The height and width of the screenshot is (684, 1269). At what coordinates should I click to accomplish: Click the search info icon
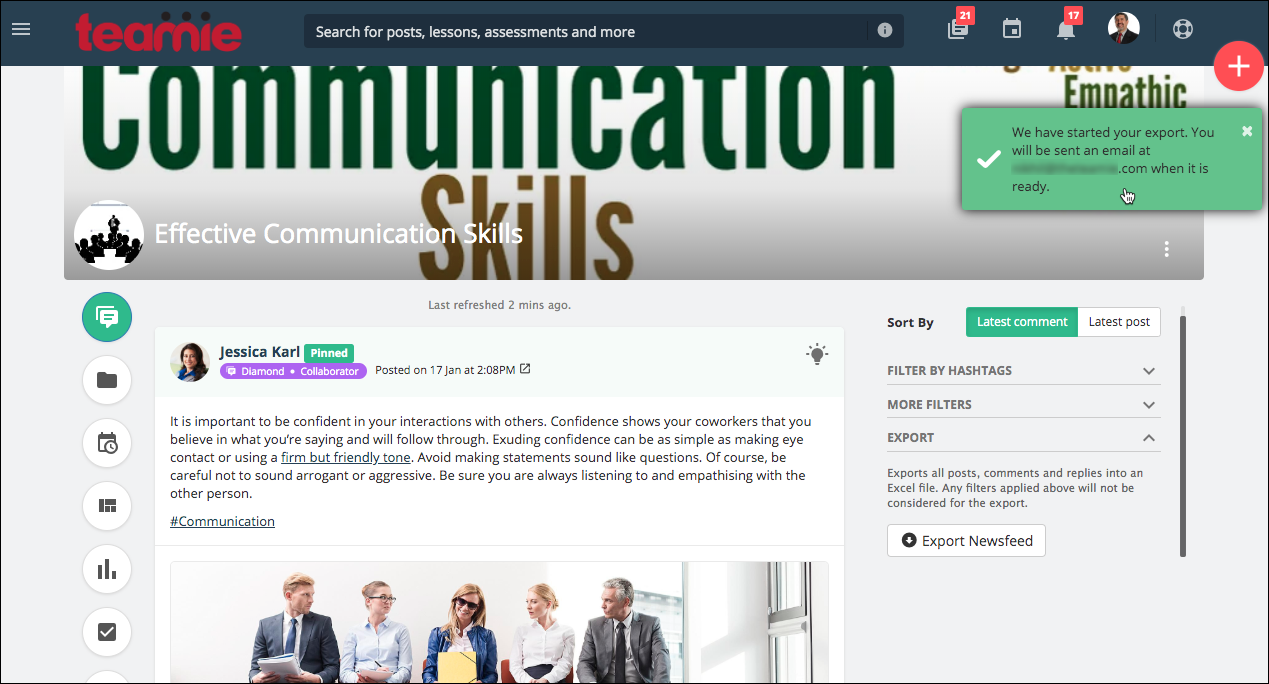885,30
